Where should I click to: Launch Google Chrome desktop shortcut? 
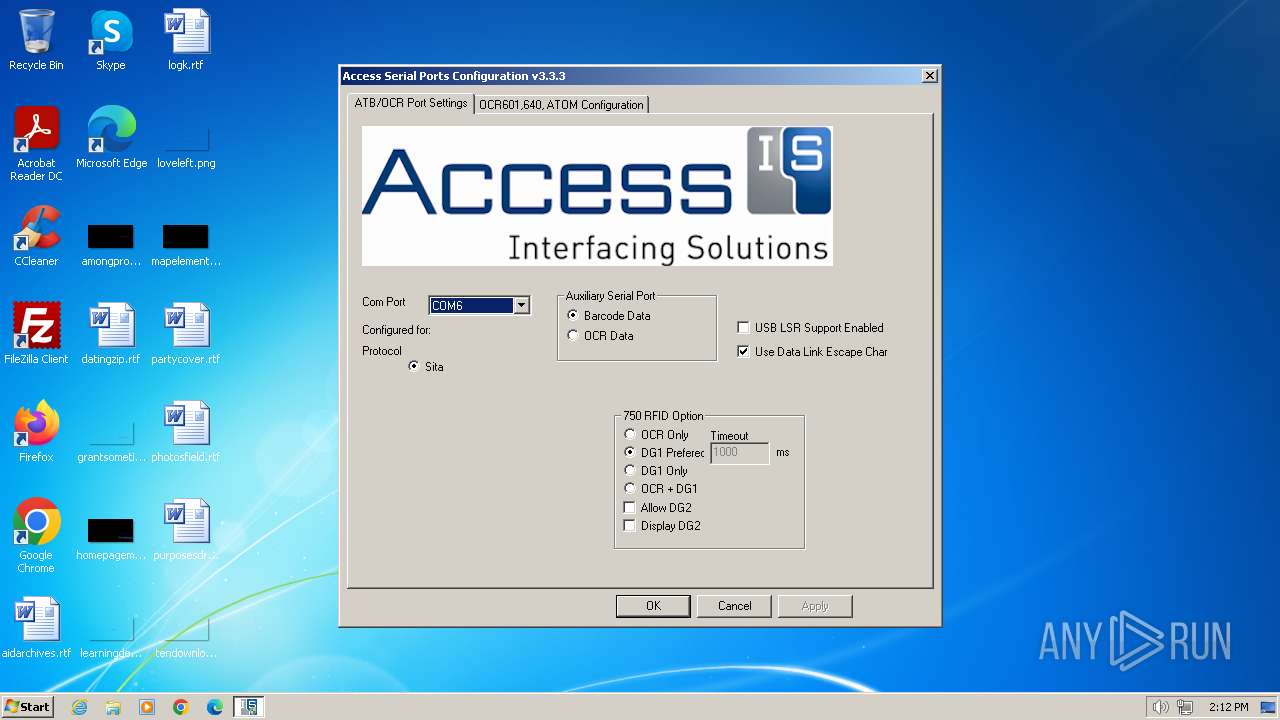(x=36, y=536)
